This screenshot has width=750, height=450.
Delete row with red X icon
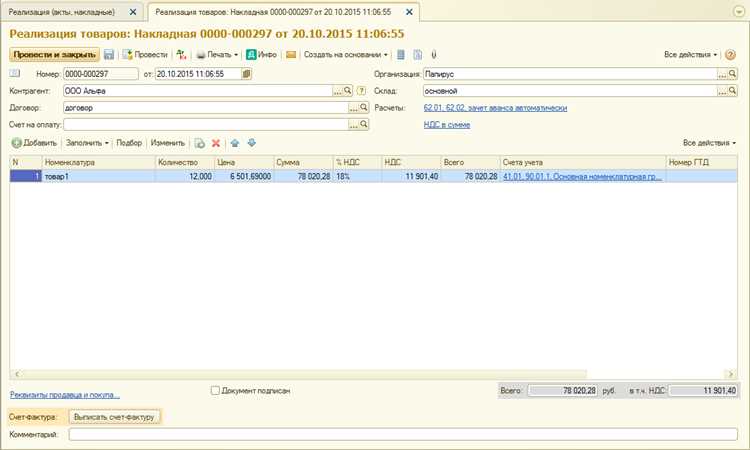216,143
